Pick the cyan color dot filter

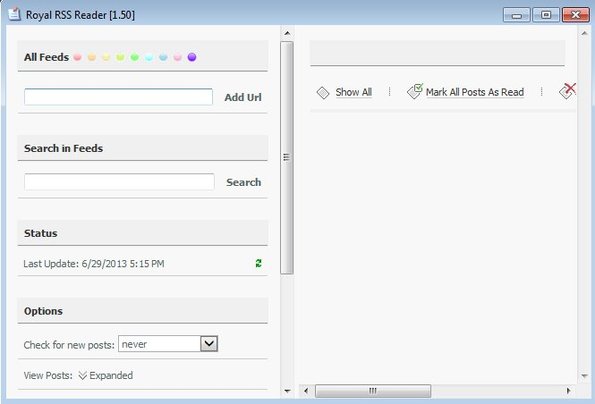(x=149, y=57)
